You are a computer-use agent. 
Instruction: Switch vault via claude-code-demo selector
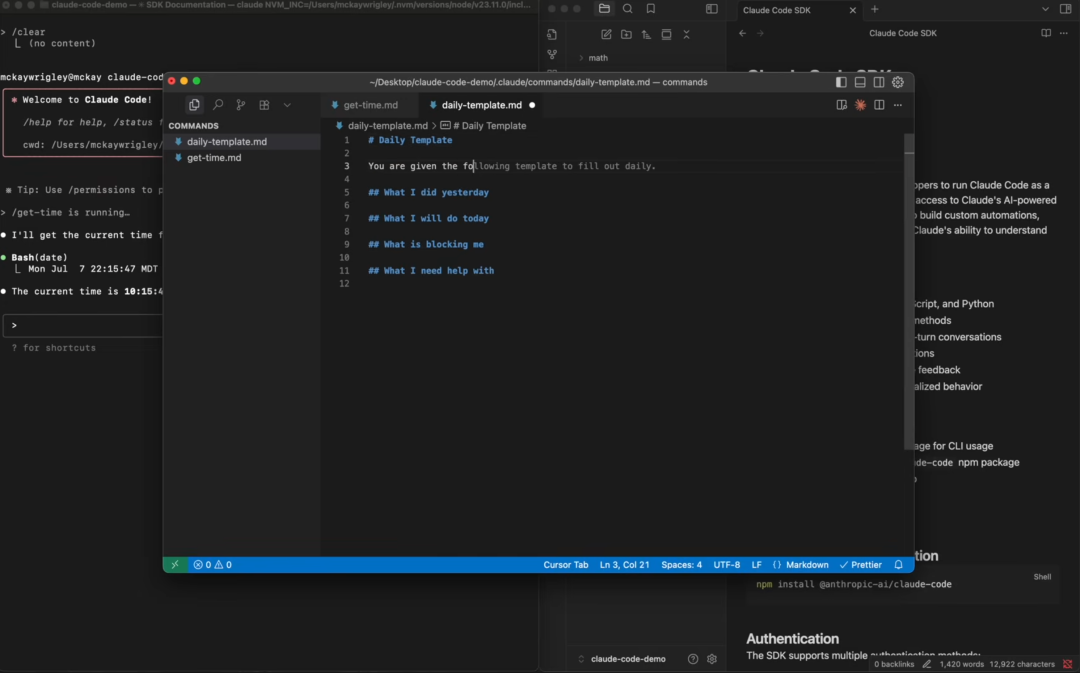point(622,659)
